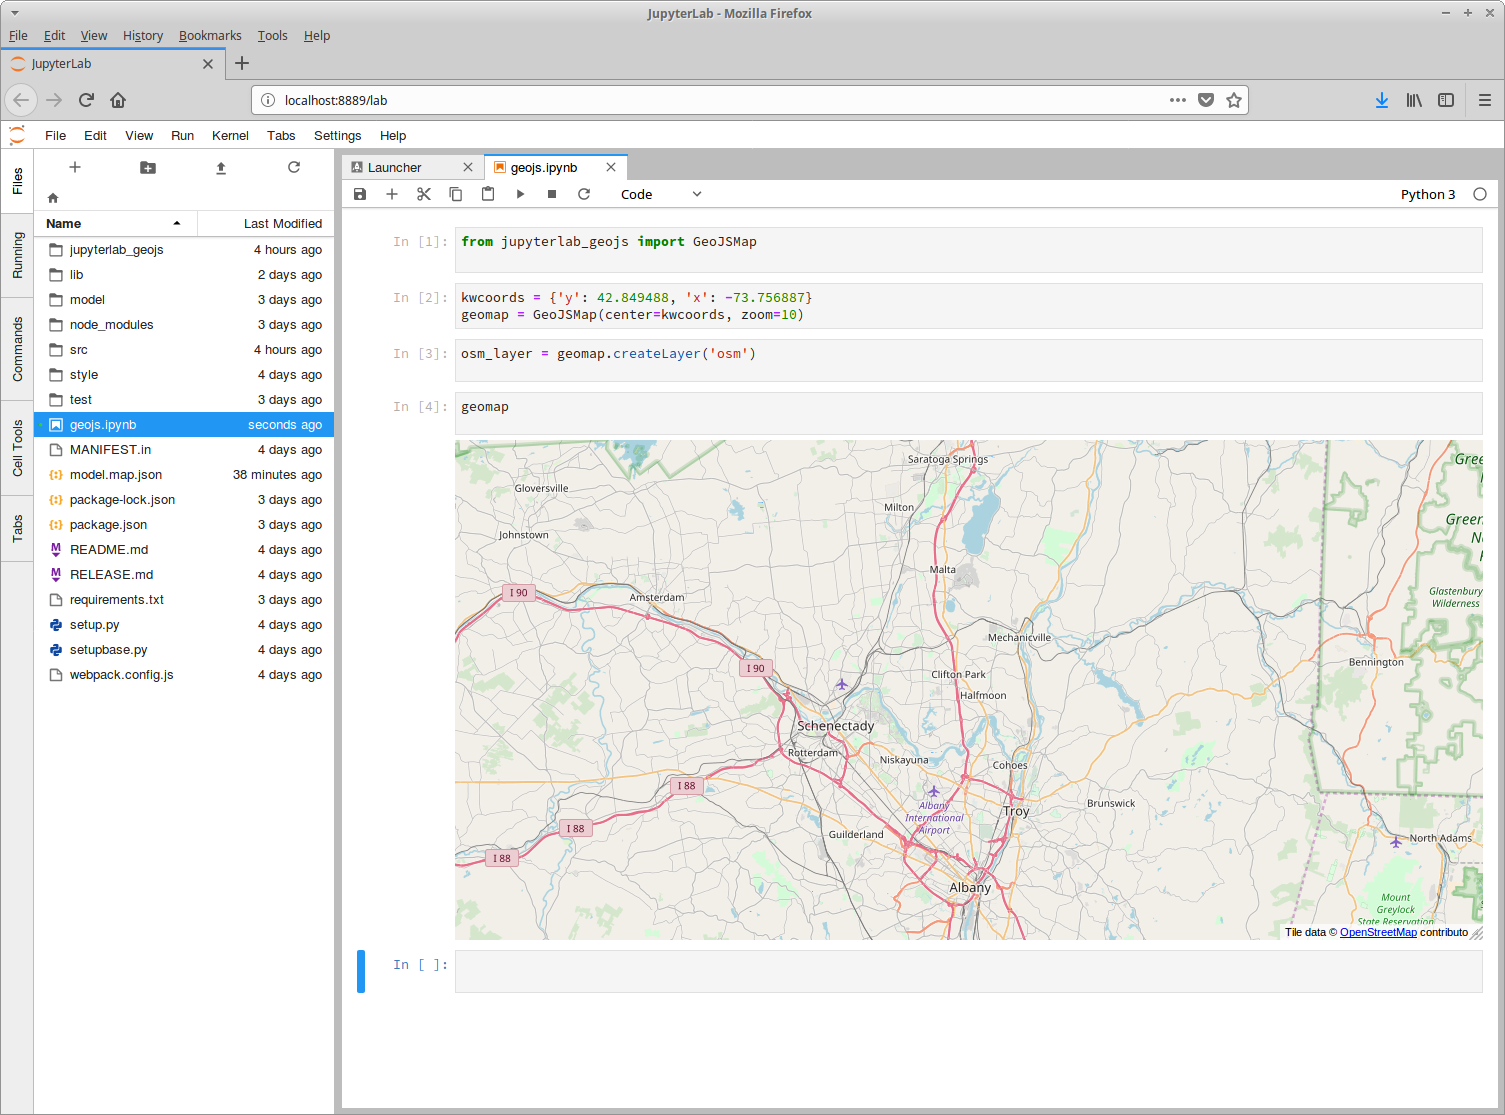Open Firefox page actions three-dot menu
Screen dimensions: 1505x1115
[x=1178, y=100]
